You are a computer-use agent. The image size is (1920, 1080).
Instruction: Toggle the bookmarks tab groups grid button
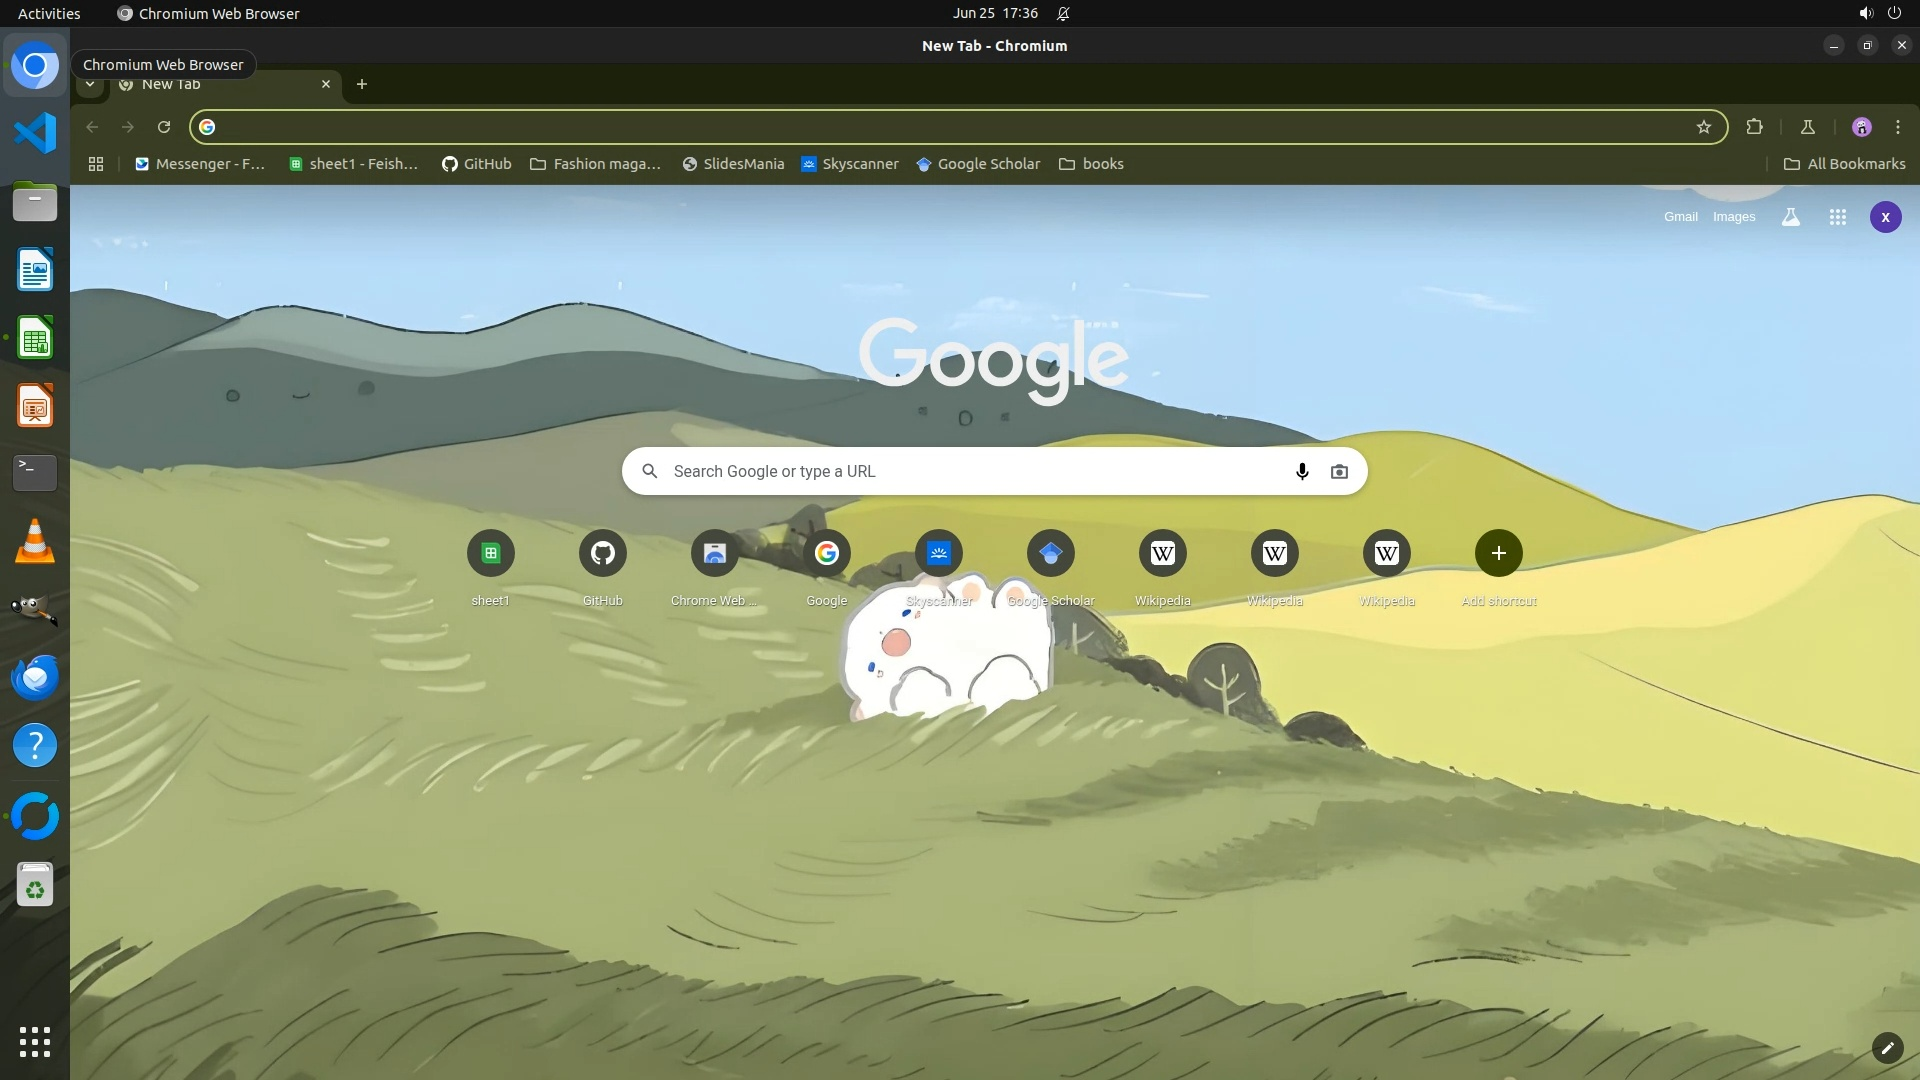click(96, 164)
